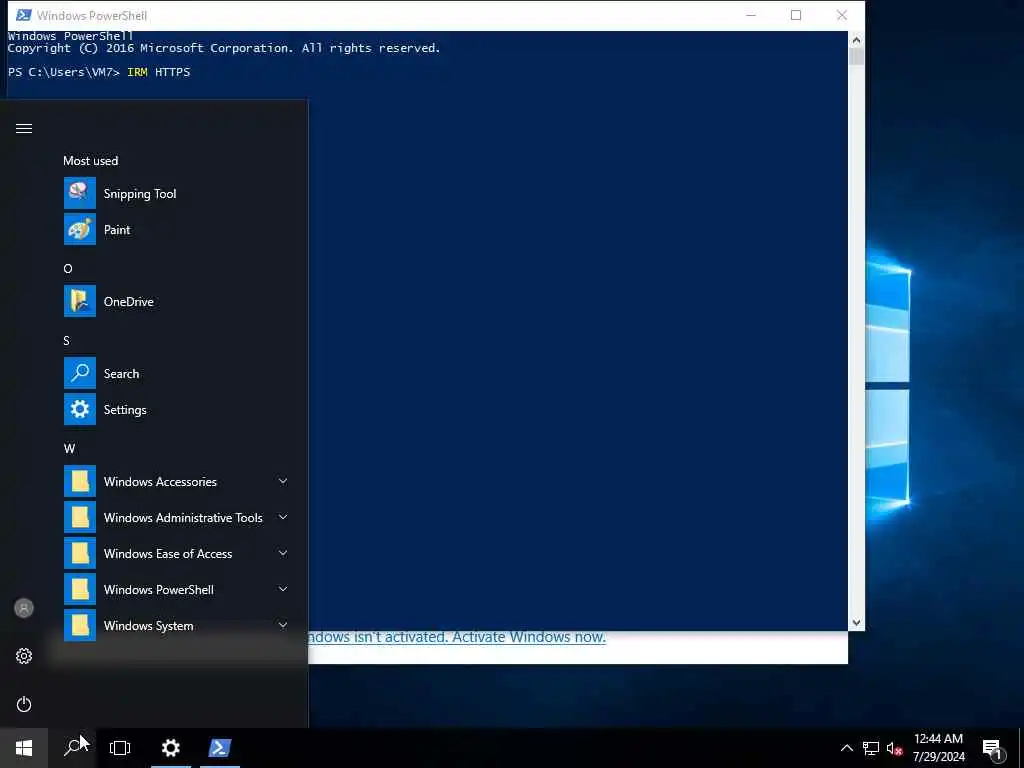Show hidden system tray icons
This screenshot has height=768, width=1024.
846,748
